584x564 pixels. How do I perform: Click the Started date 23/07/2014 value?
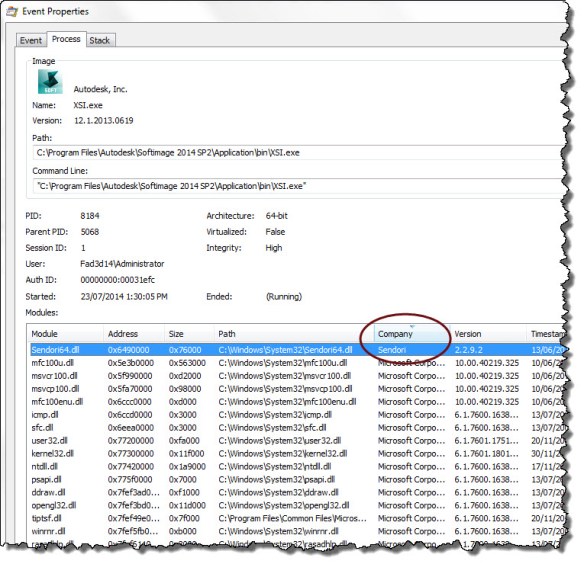[124, 297]
